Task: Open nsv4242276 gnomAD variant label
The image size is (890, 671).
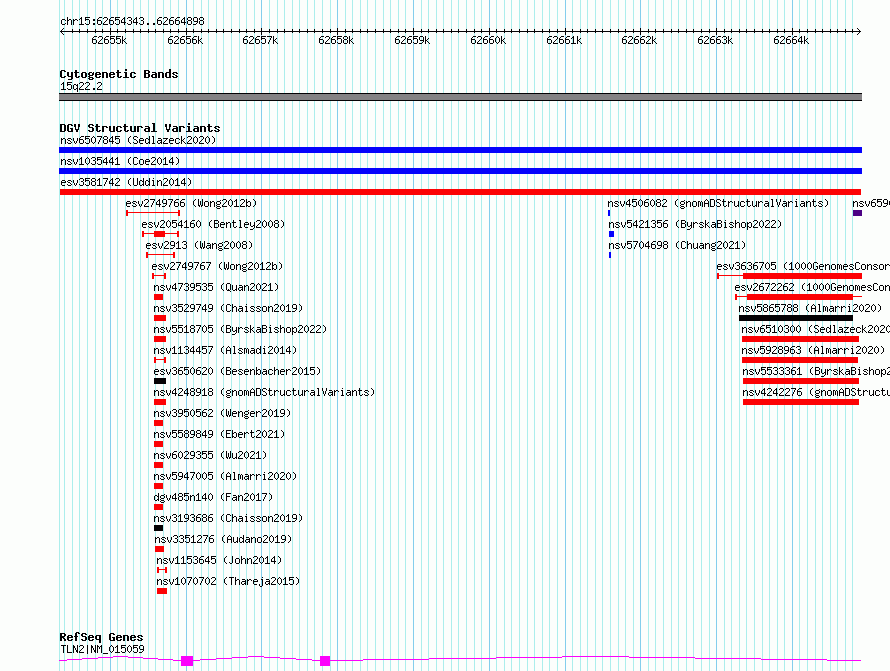Action: click(816, 392)
